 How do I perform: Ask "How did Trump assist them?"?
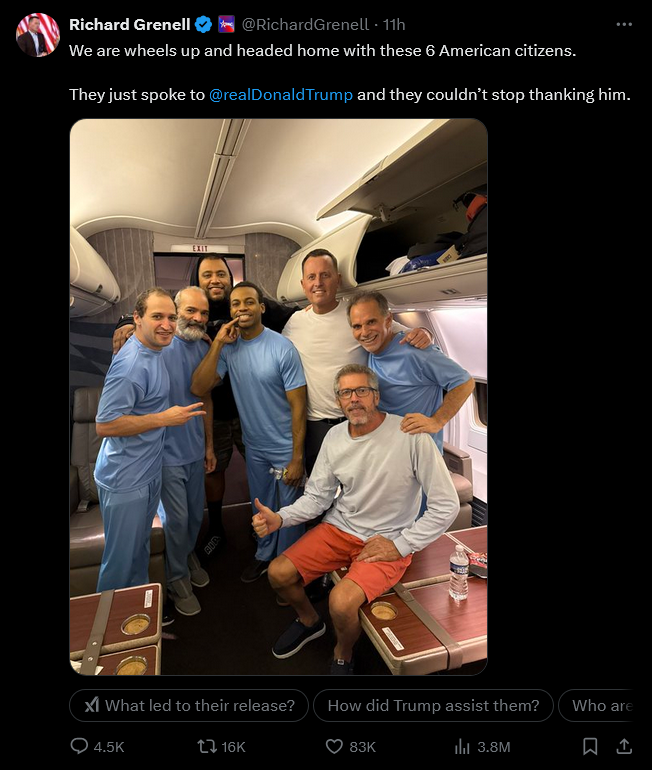point(433,706)
